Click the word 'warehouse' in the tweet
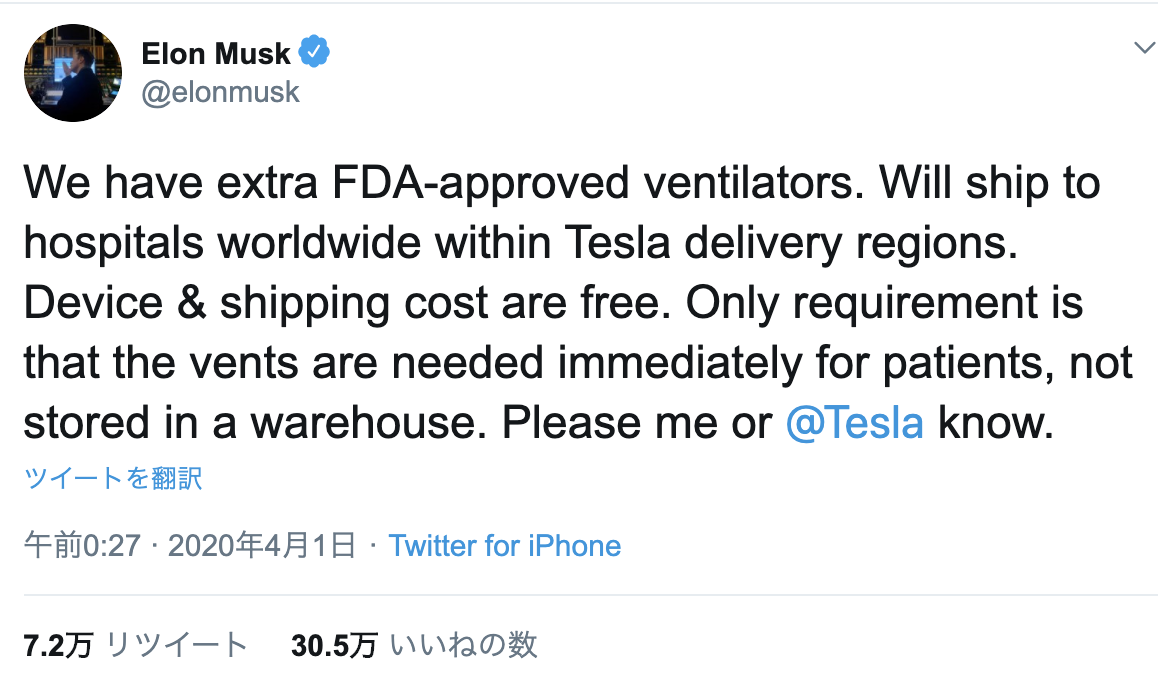Screen dimensions: 1158x688 click(x=368, y=423)
